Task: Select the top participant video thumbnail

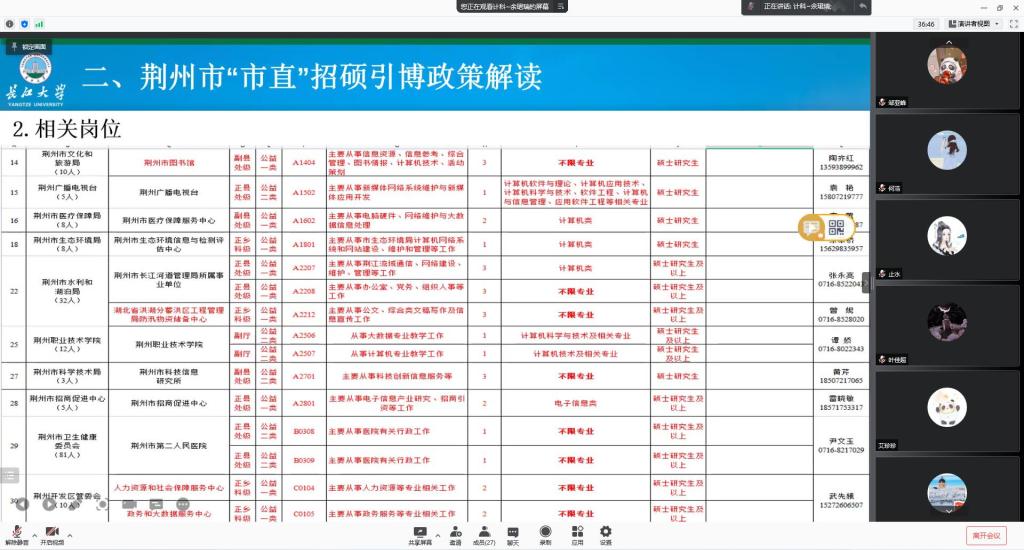Action: coord(946,65)
